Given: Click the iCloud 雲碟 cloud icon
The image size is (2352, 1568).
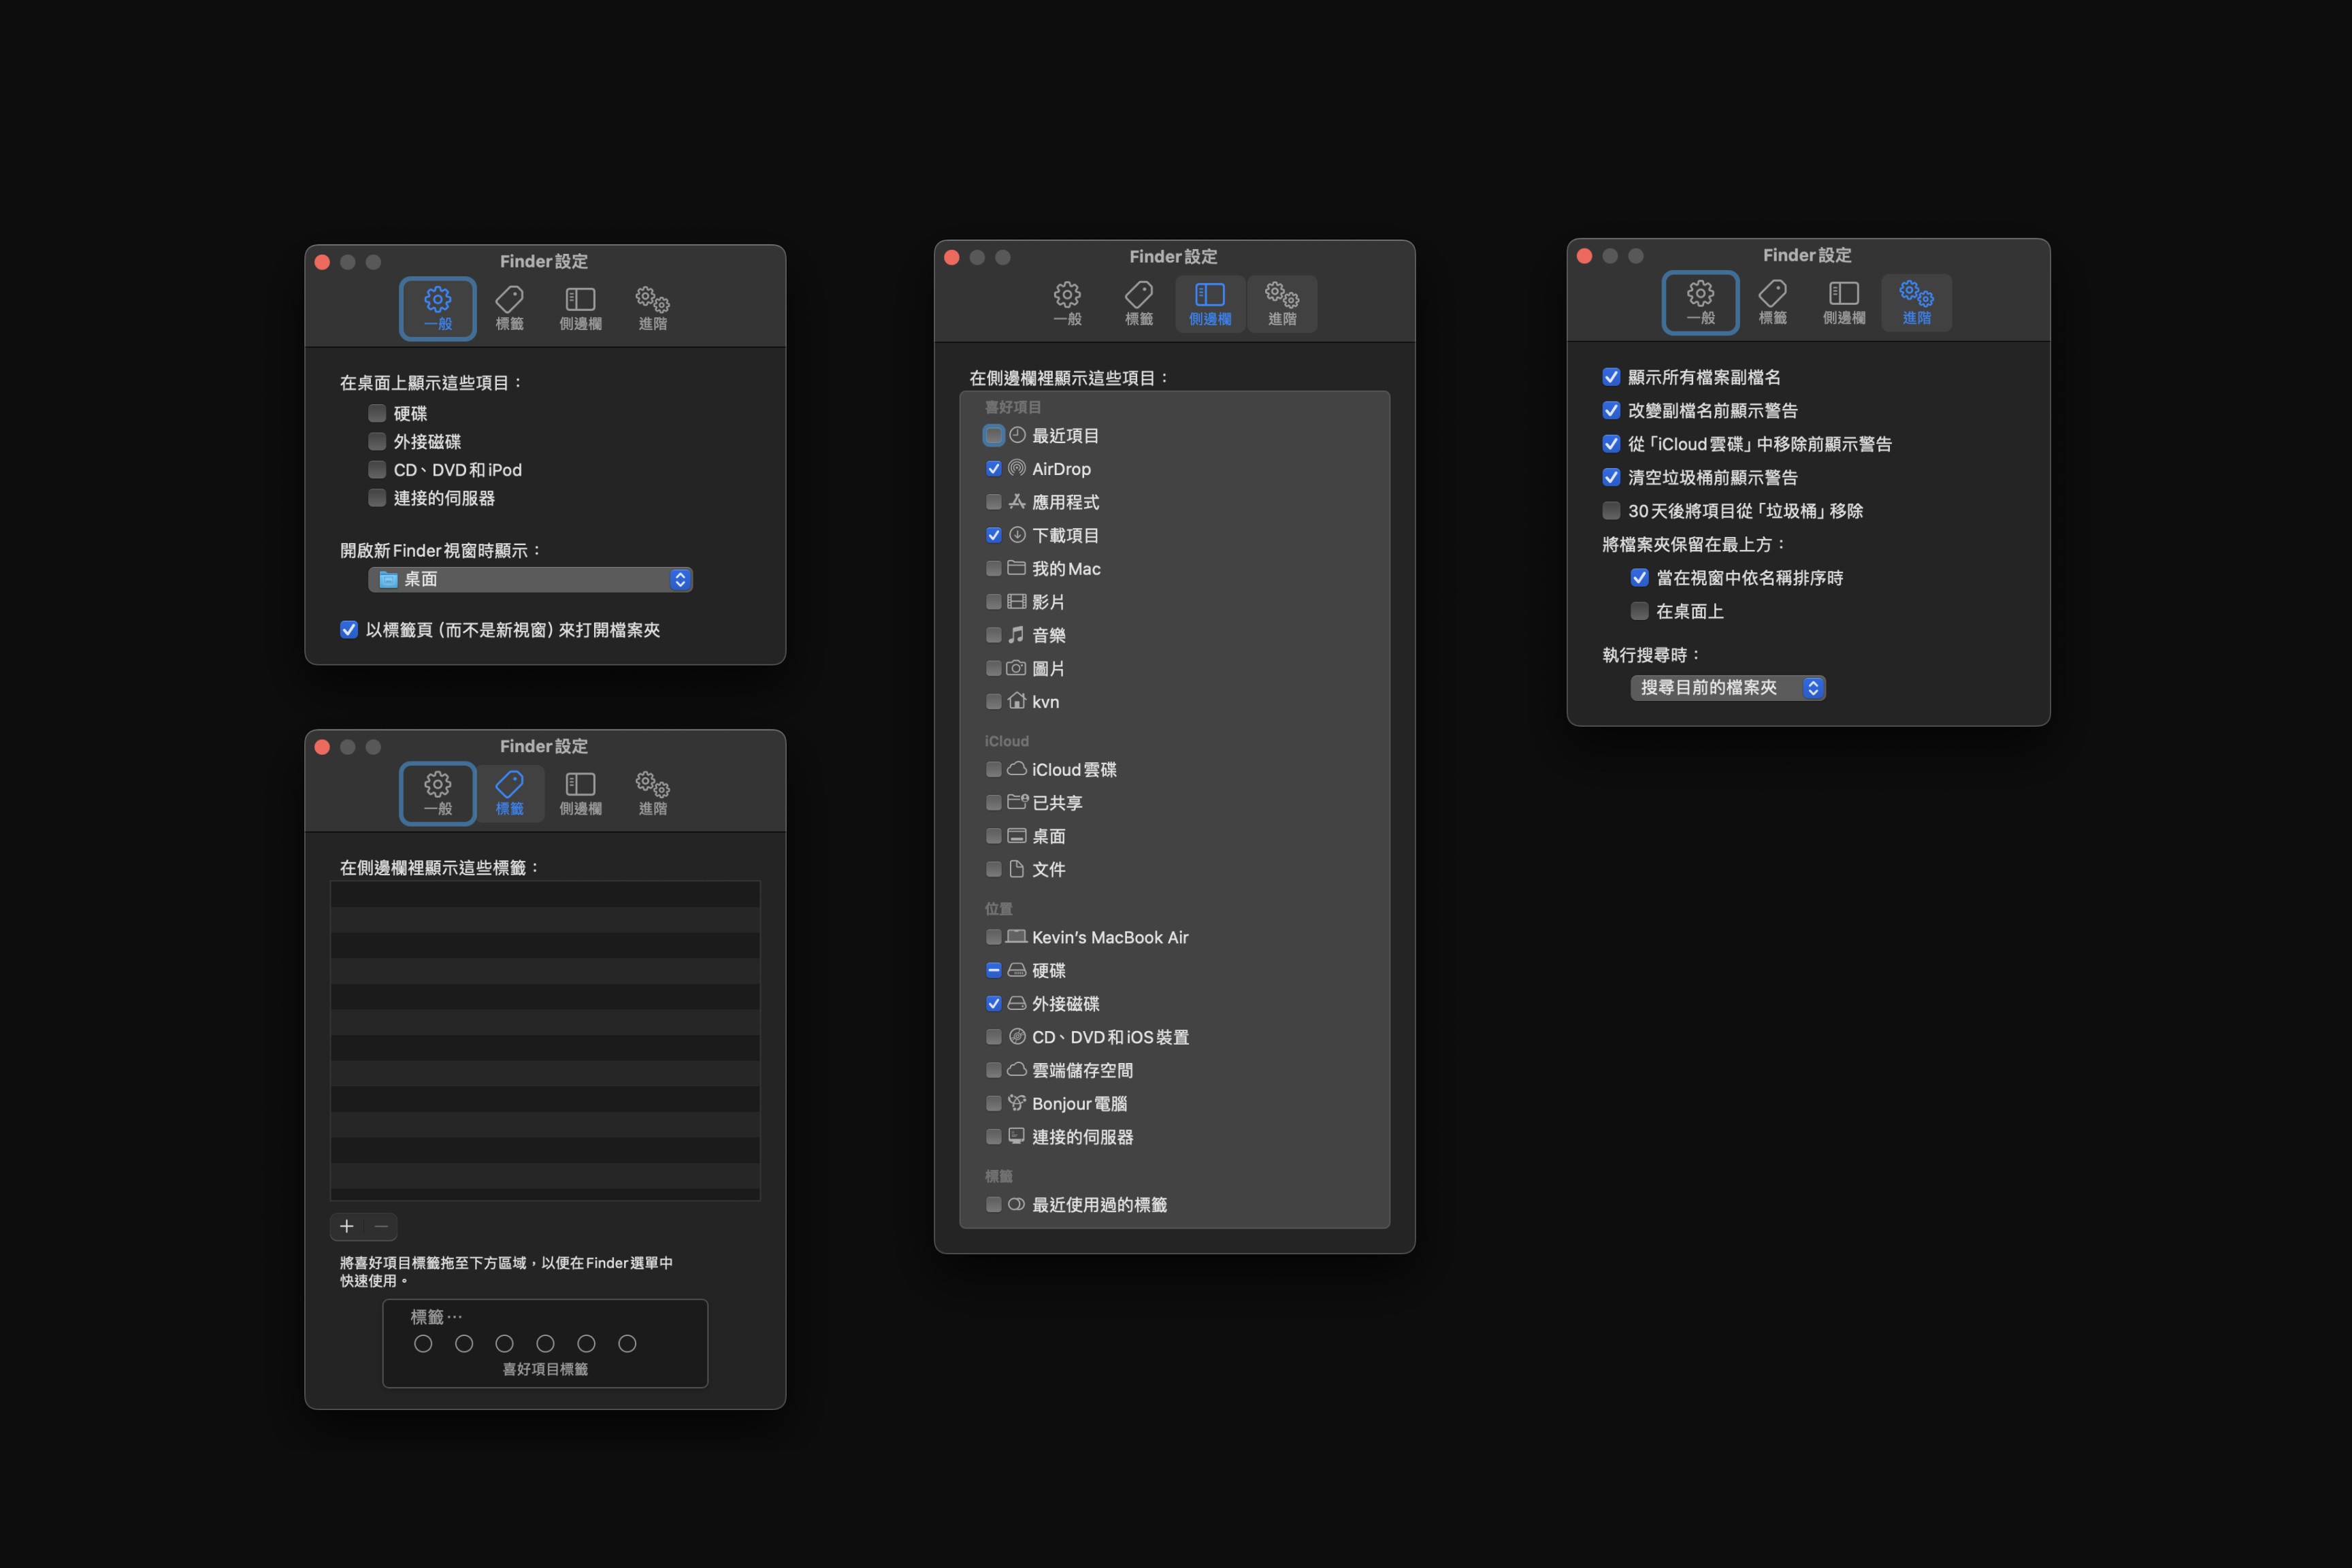Looking at the screenshot, I should (1017, 769).
